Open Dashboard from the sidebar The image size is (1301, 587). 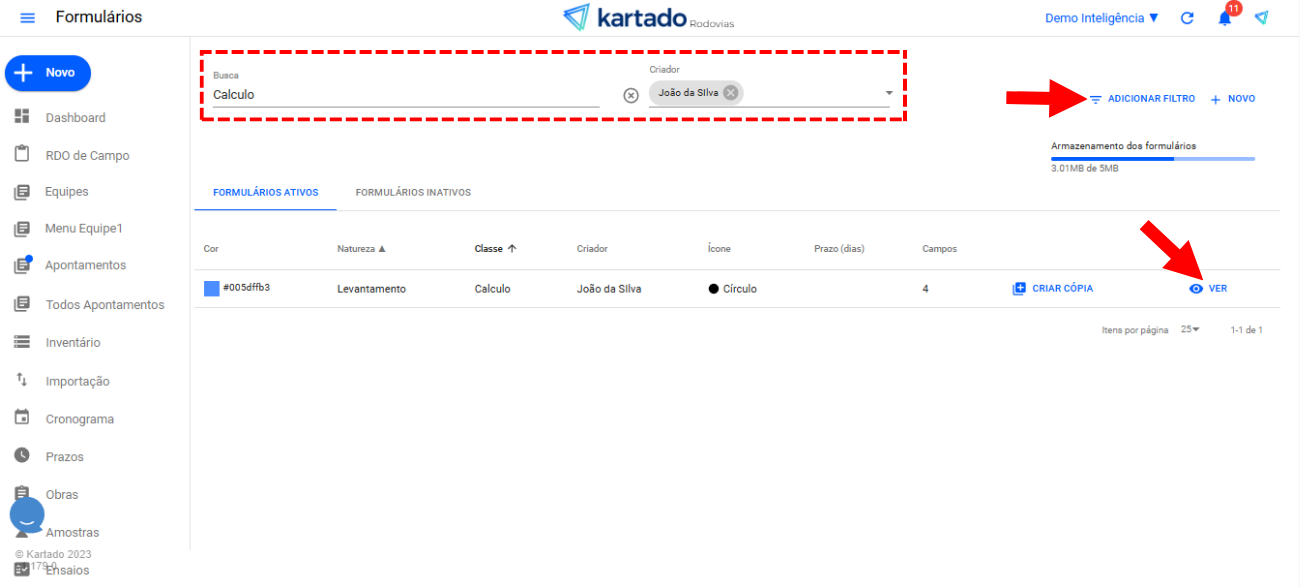tap(75, 118)
